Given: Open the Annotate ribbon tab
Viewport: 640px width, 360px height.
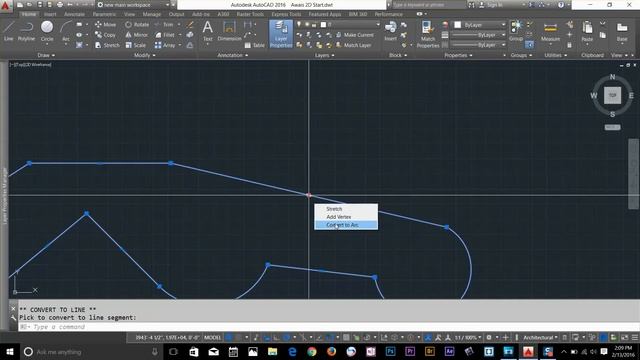Looking at the screenshot, I should tap(74, 14).
